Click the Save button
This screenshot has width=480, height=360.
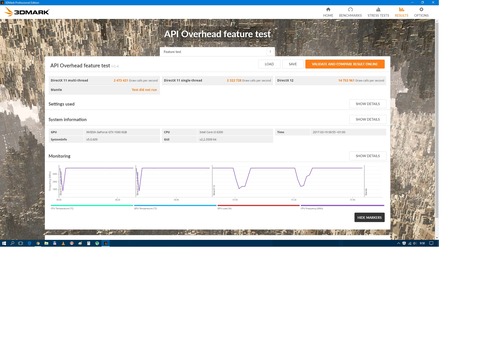(x=293, y=64)
